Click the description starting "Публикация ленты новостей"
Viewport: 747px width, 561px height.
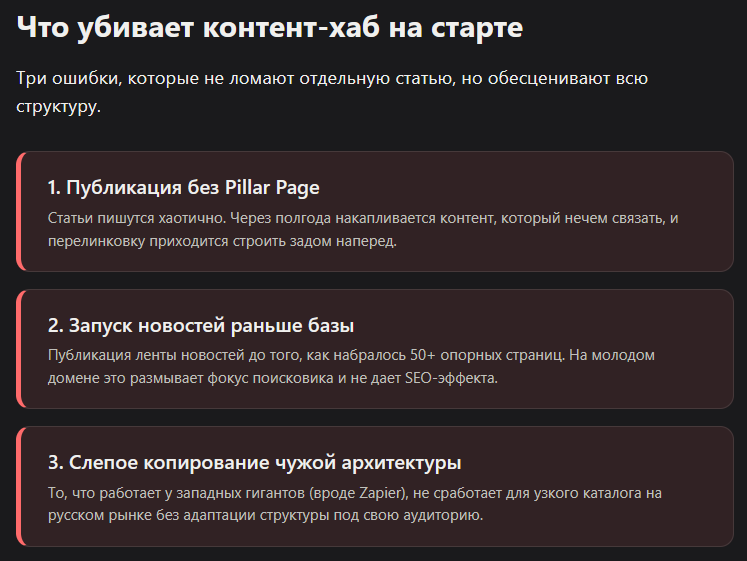(351, 366)
